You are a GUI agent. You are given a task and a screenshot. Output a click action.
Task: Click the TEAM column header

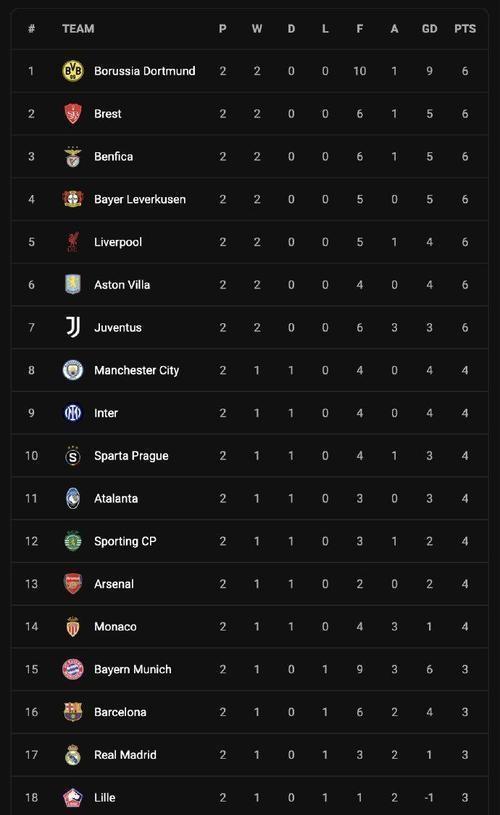click(78, 29)
